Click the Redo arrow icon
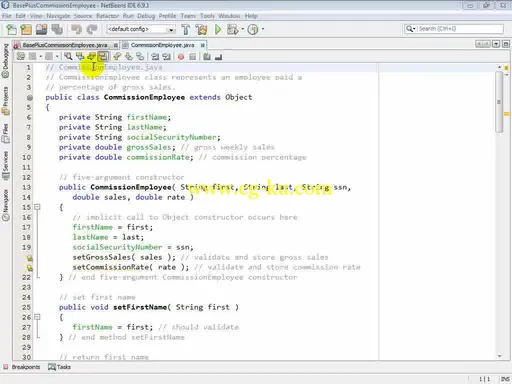 point(92,30)
